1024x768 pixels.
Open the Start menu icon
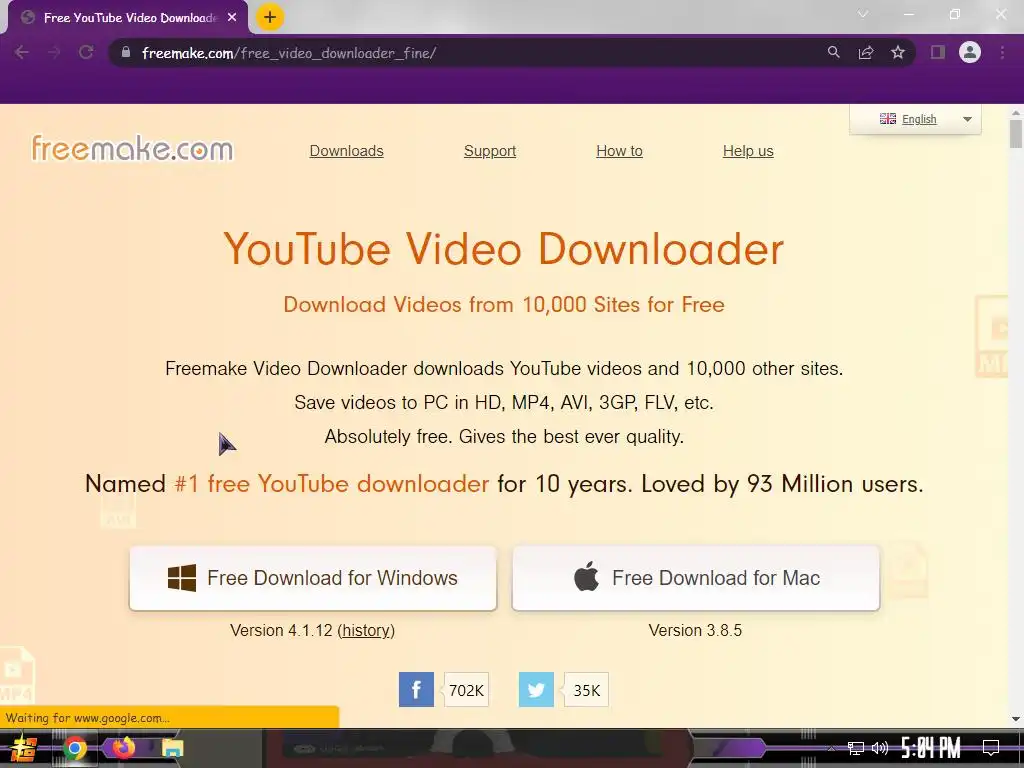(x=24, y=748)
